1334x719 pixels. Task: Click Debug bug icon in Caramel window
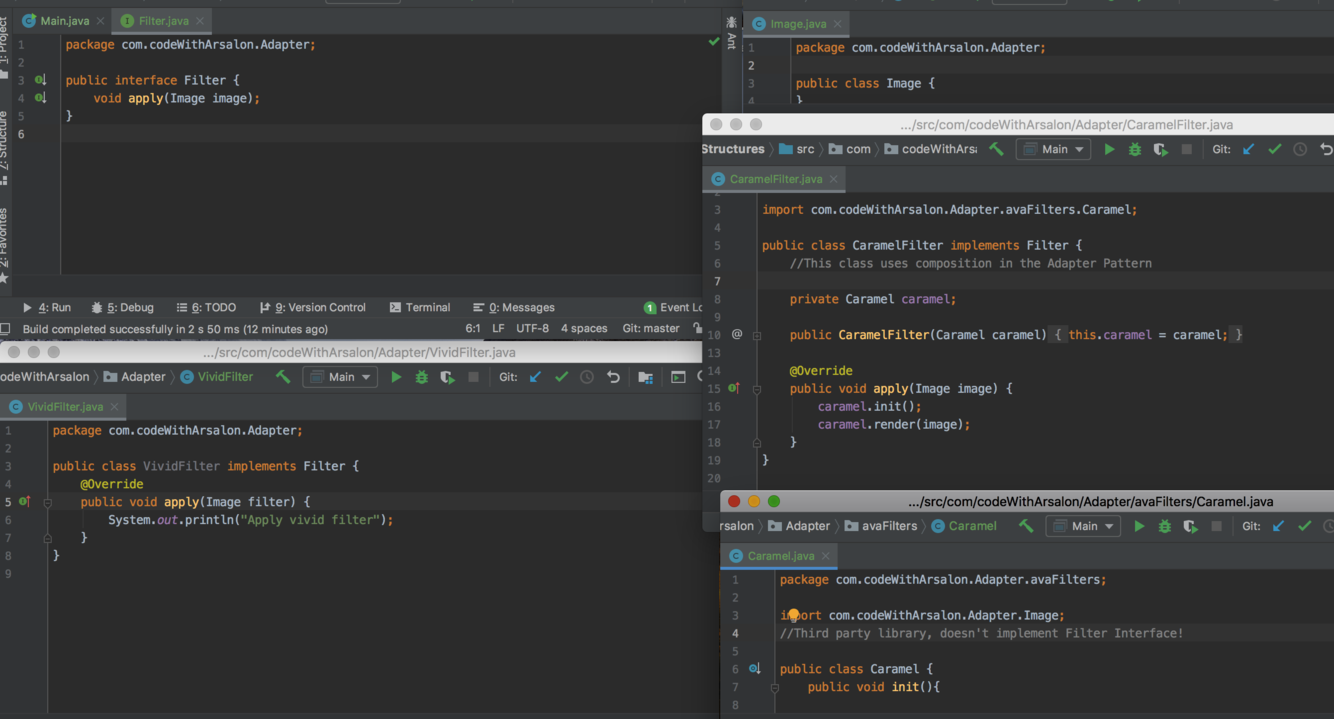[x=1164, y=526]
